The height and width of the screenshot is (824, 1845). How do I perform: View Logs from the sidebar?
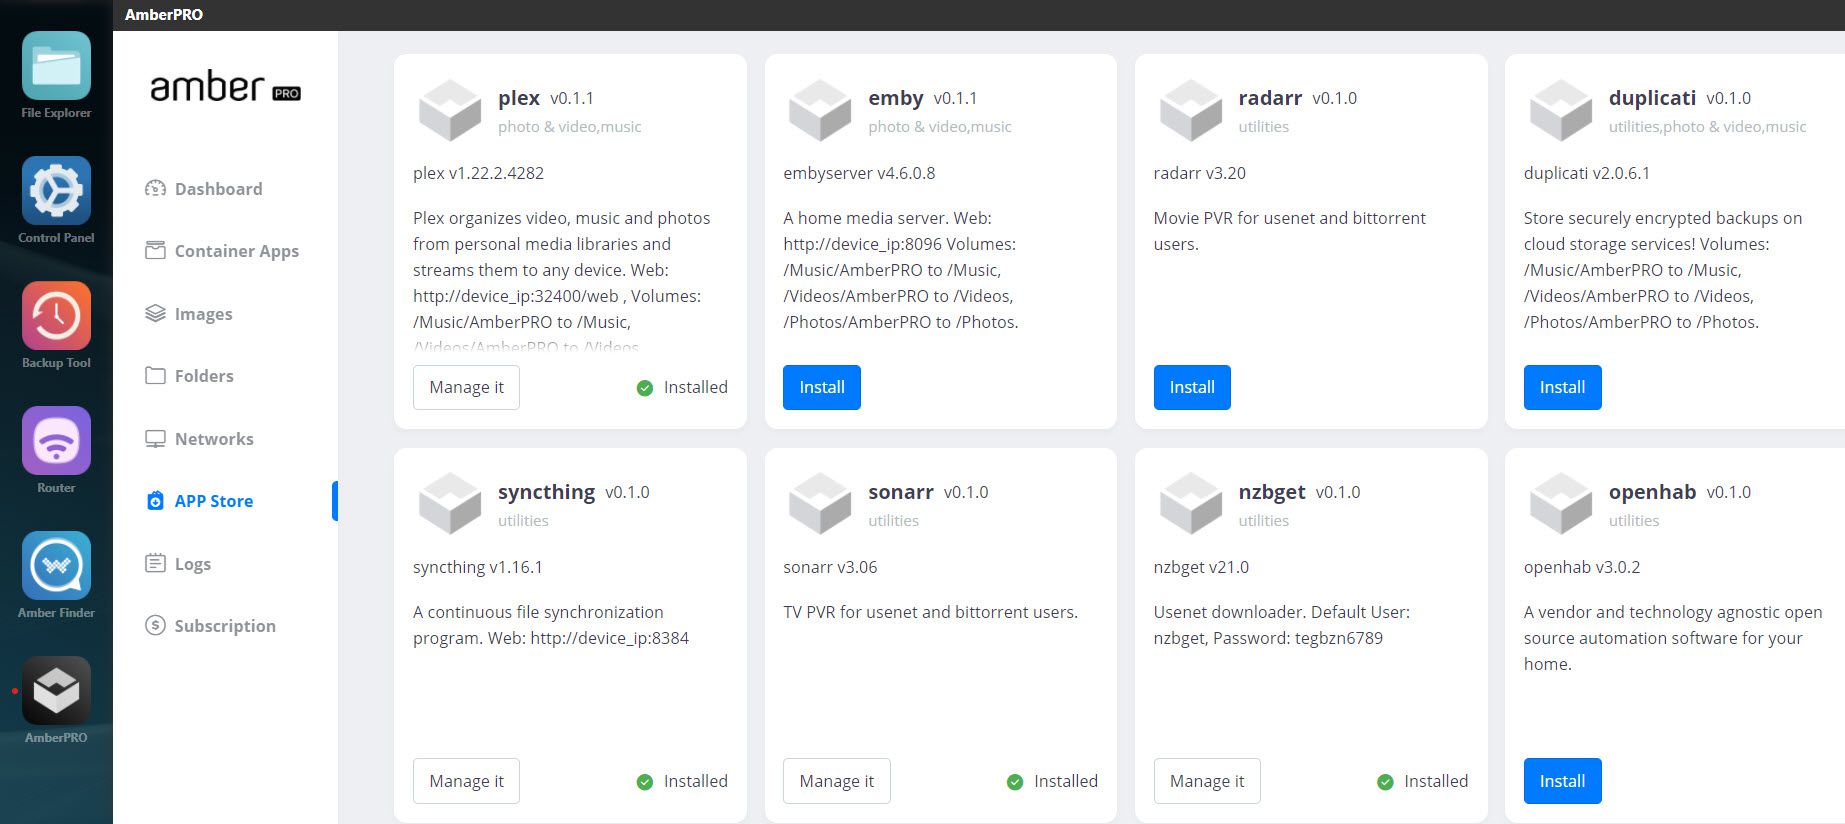click(x=192, y=564)
